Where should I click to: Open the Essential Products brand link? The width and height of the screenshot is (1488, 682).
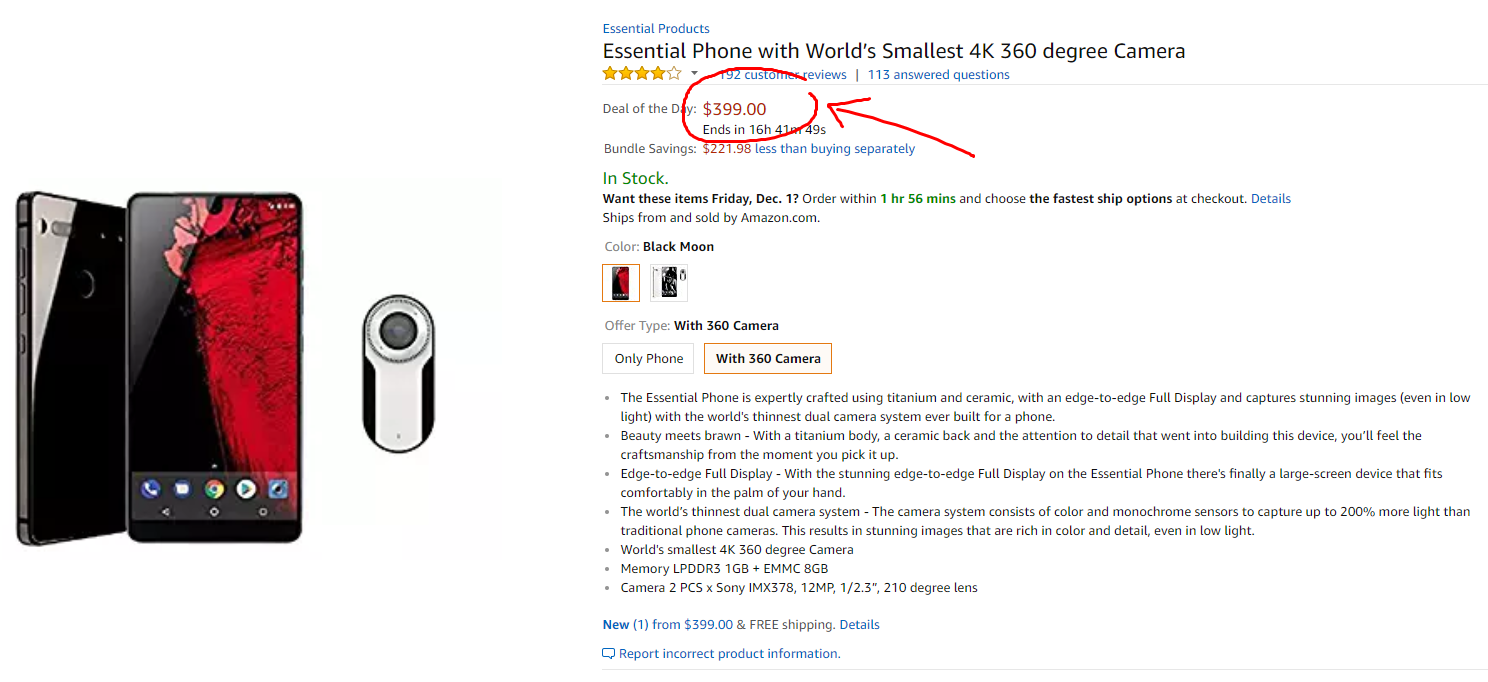point(656,28)
